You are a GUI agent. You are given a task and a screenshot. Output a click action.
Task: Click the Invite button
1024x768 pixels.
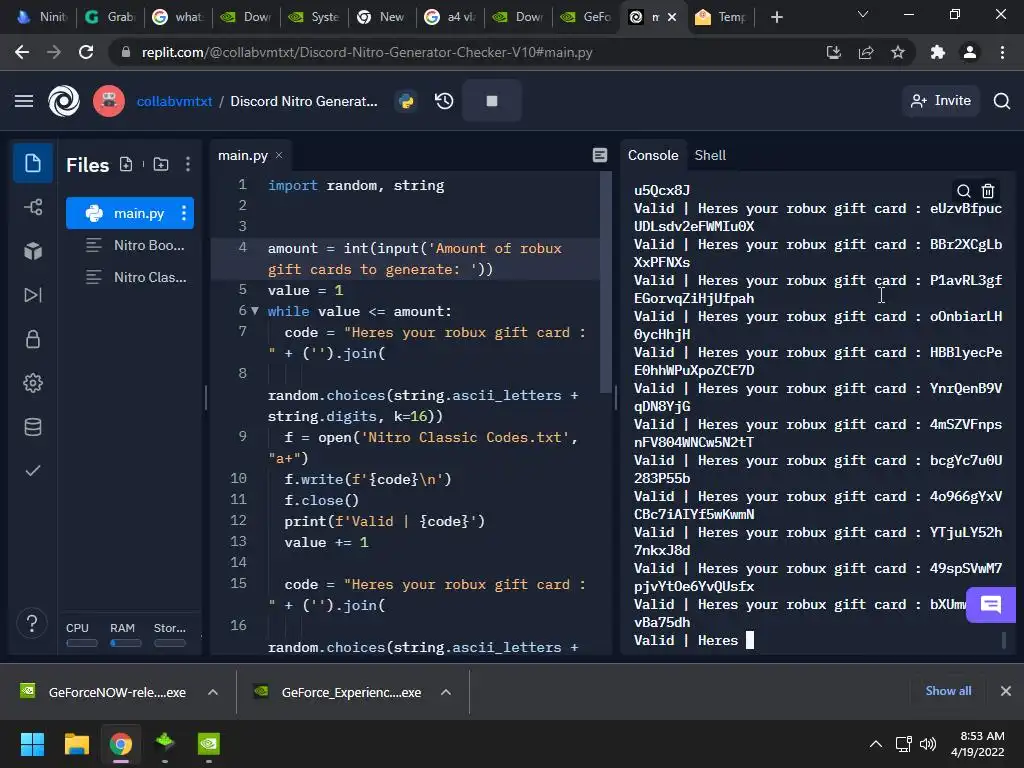941,101
